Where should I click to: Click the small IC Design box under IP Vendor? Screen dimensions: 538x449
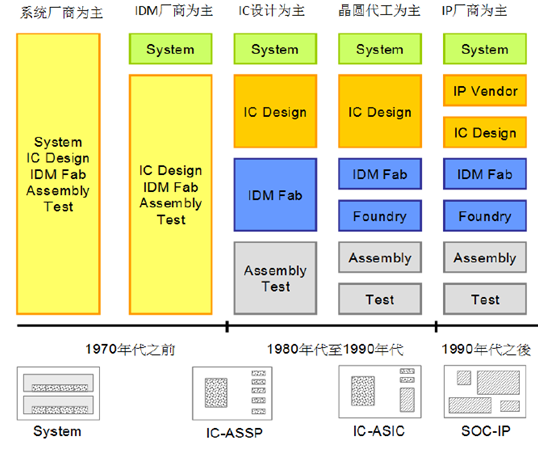[485, 132]
